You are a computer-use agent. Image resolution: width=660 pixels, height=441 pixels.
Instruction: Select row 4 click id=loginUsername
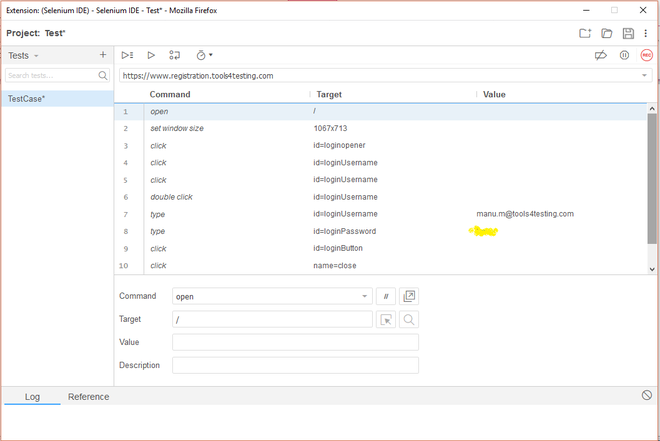pos(380,162)
